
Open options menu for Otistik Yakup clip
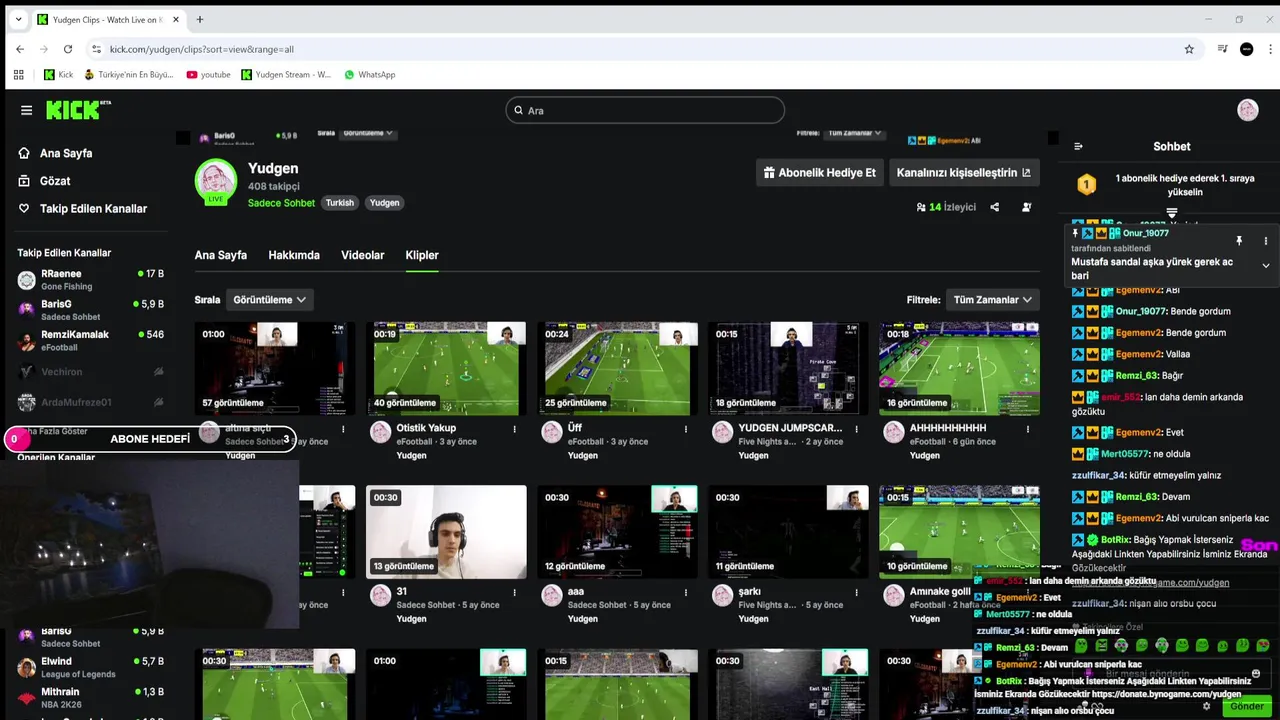(x=515, y=429)
